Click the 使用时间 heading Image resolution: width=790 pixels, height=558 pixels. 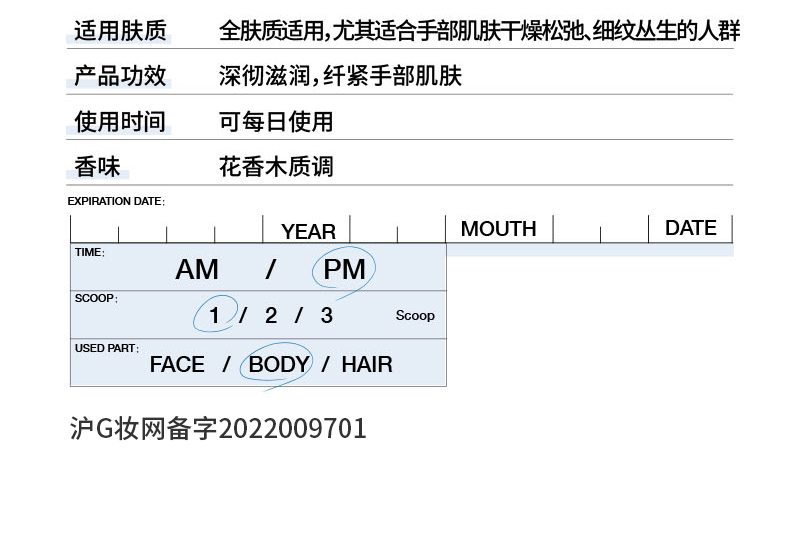click(120, 122)
